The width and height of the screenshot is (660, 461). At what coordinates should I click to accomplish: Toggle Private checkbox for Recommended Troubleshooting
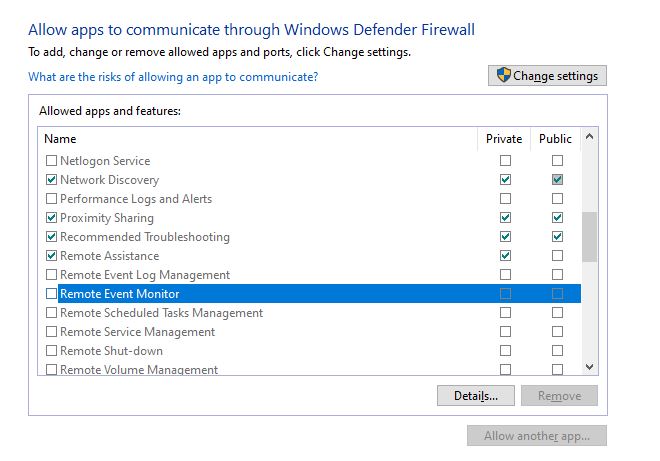[506, 237]
